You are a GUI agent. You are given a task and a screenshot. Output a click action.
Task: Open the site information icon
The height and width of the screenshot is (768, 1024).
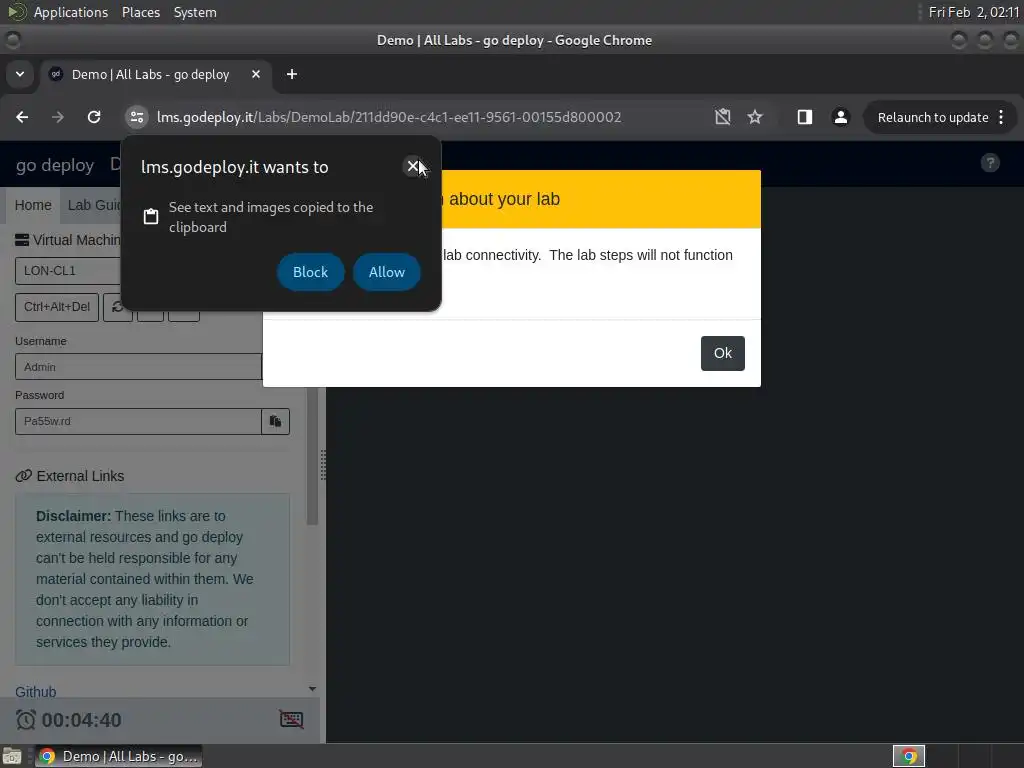click(x=136, y=117)
